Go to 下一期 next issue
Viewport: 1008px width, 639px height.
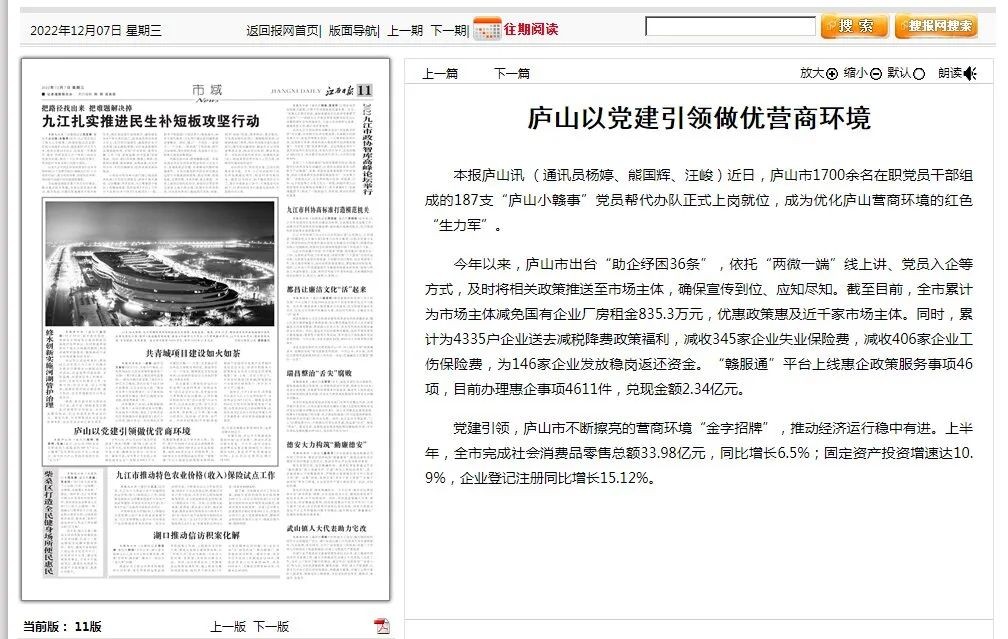(448, 30)
